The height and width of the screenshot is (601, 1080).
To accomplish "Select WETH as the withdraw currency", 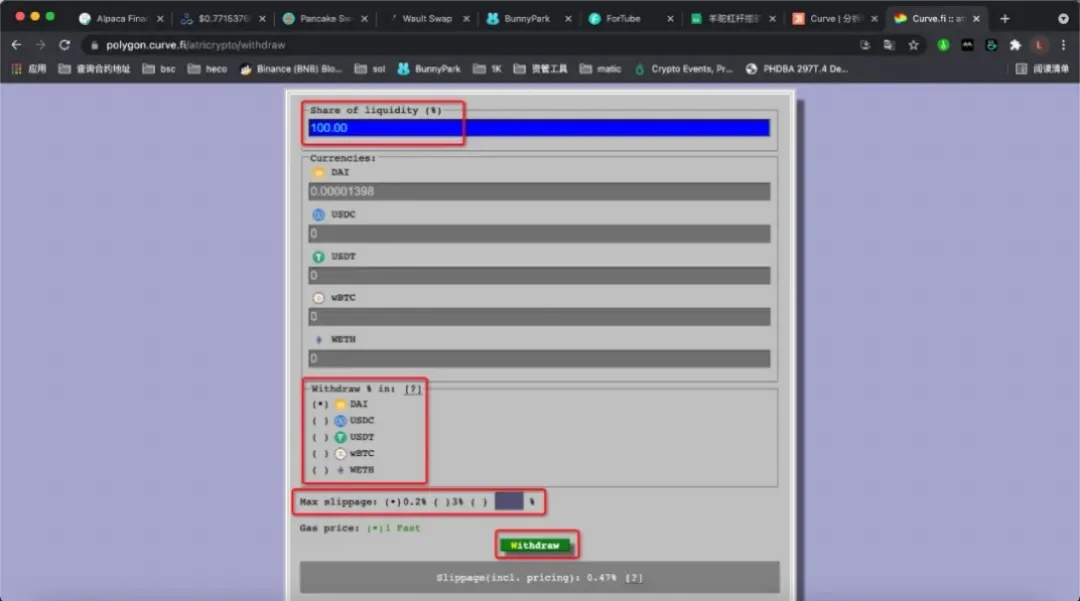I will [x=320, y=470].
